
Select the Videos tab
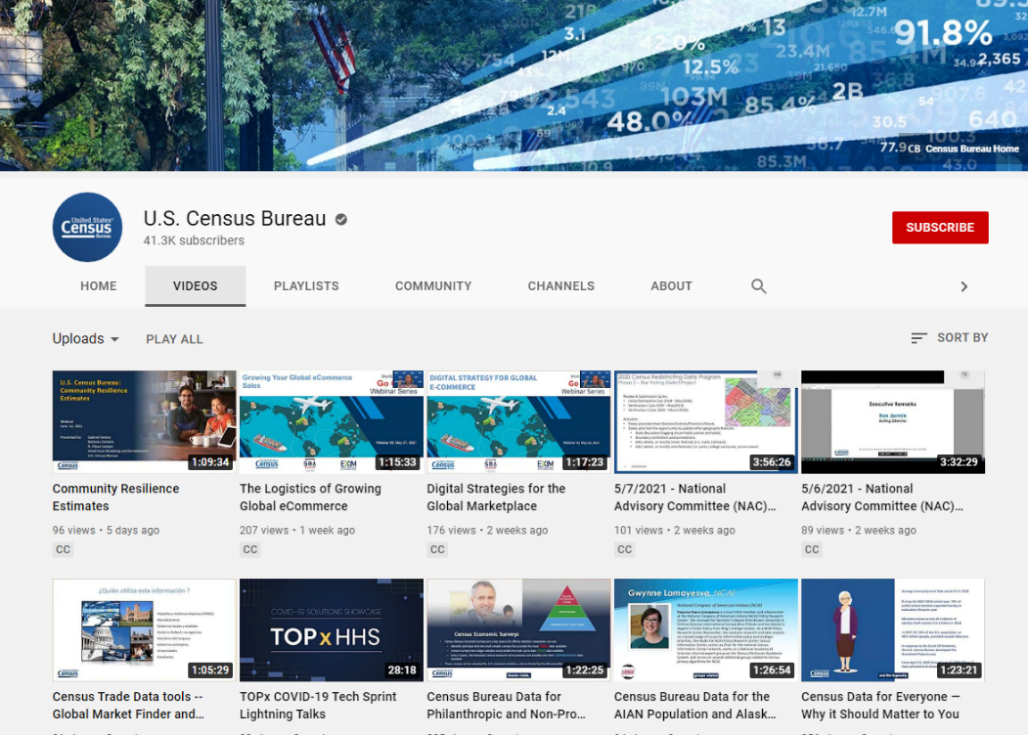195,286
